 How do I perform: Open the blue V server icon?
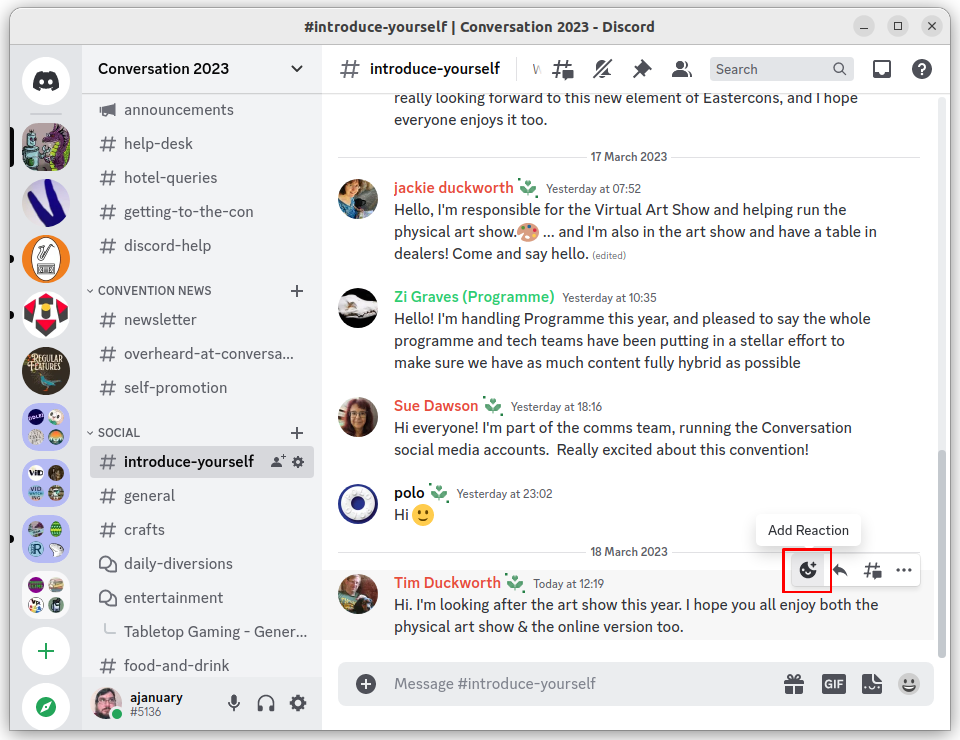click(x=46, y=203)
